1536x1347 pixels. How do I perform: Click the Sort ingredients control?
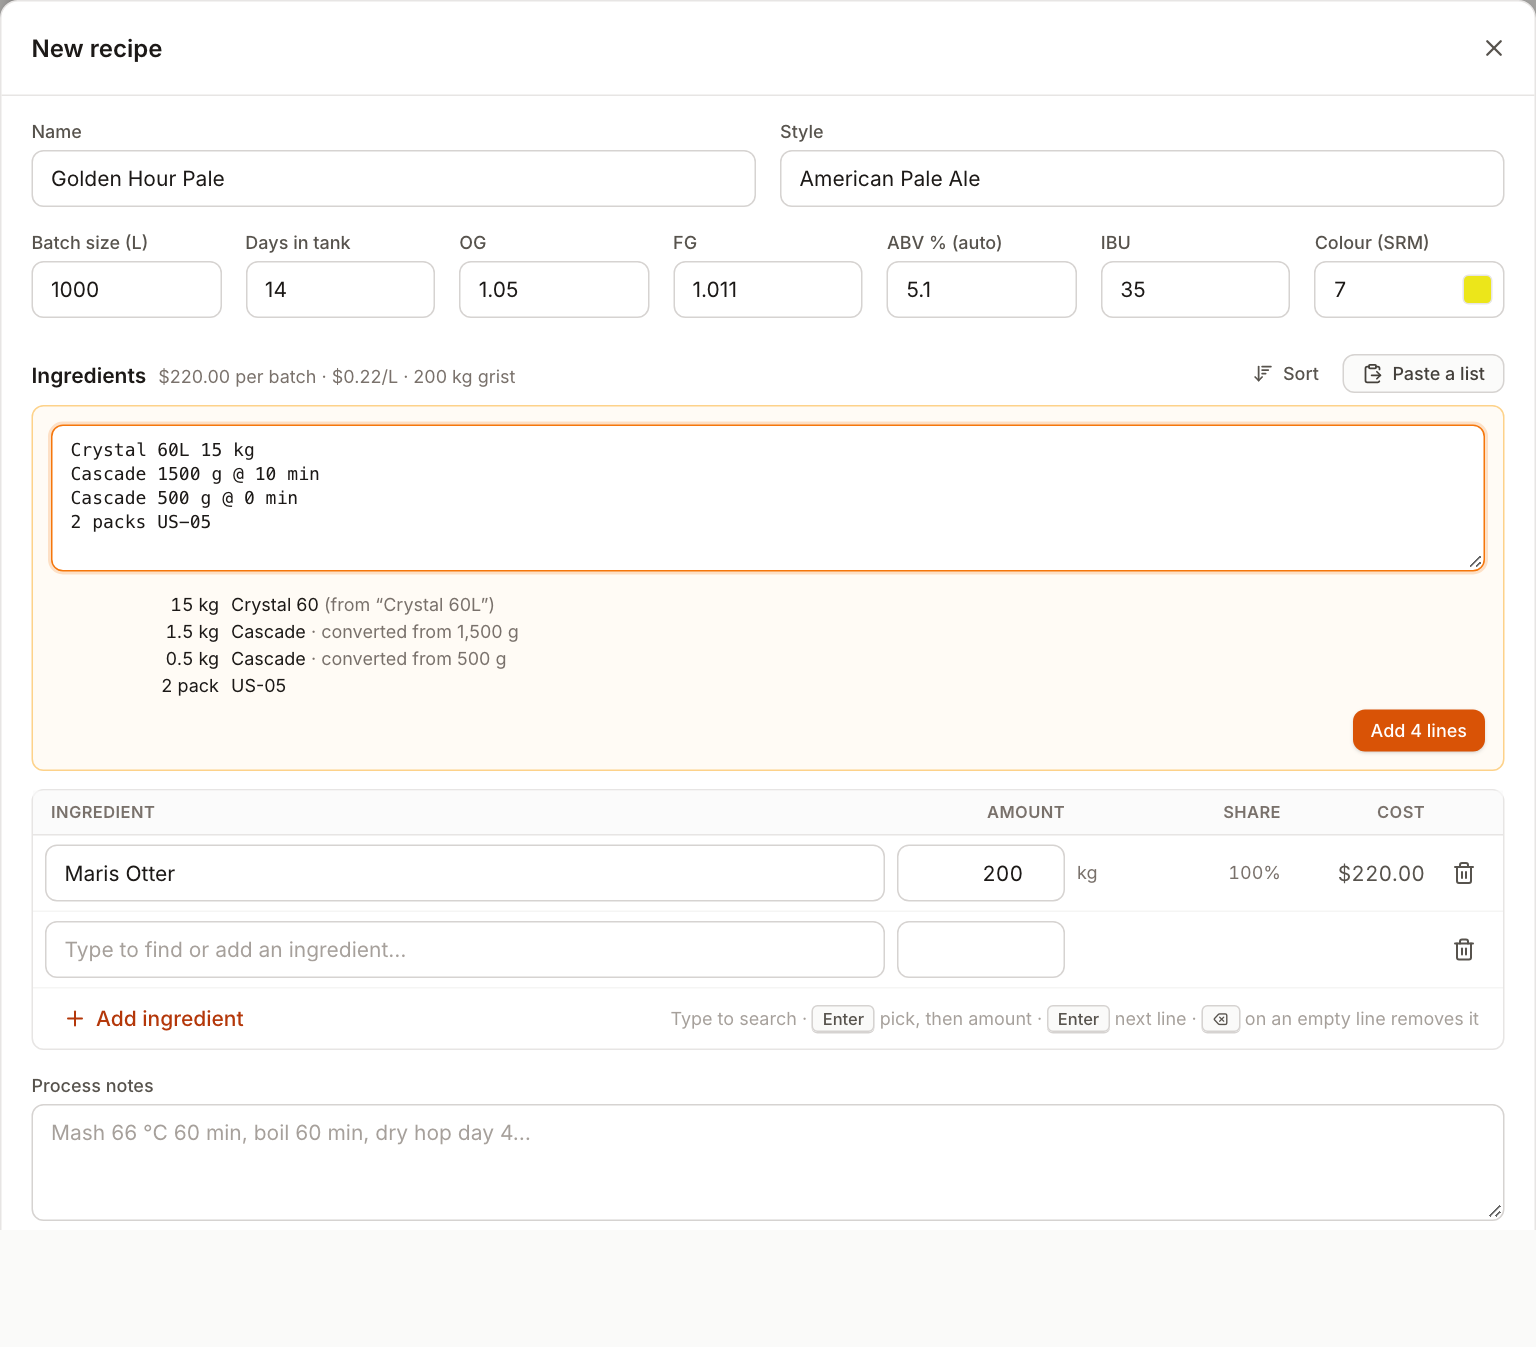(x=1287, y=374)
